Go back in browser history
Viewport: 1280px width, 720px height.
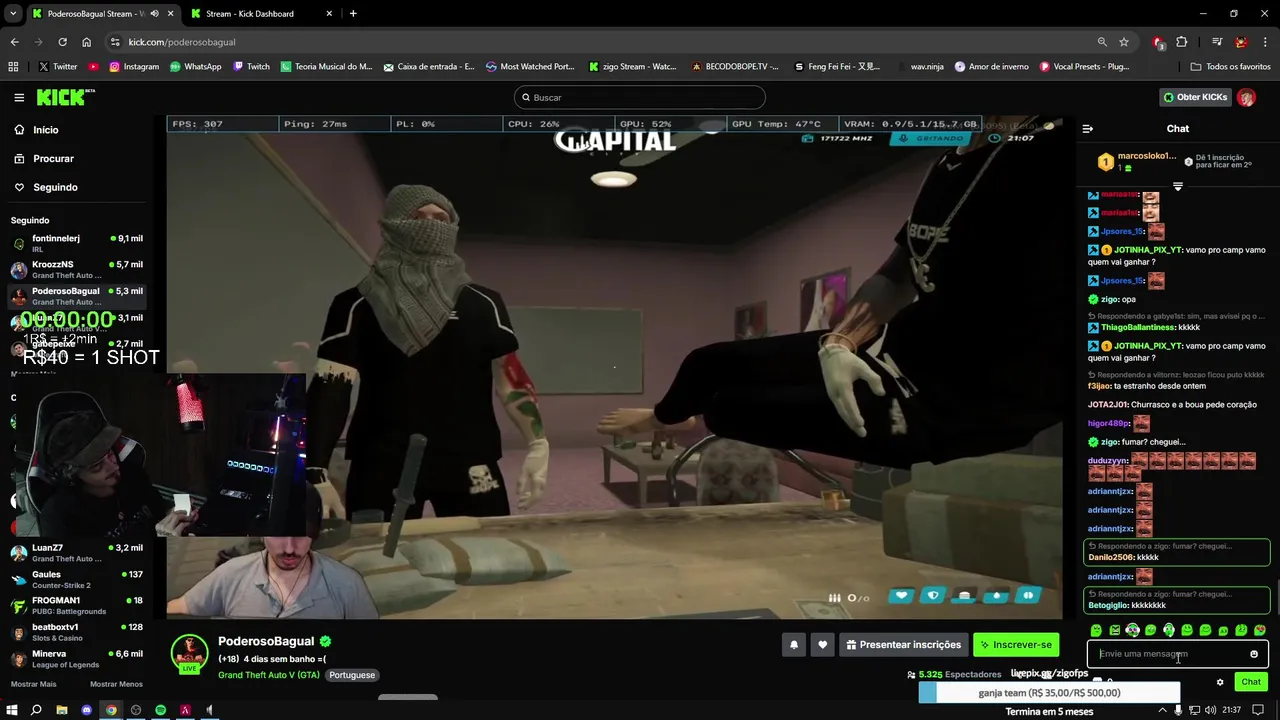(14, 42)
